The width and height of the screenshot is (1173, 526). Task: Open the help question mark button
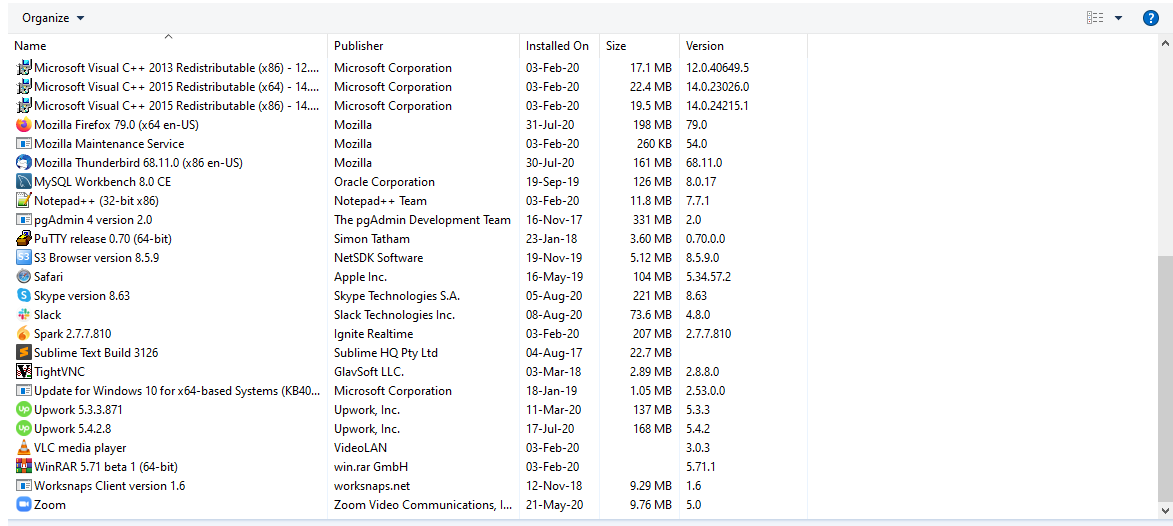point(1151,18)
